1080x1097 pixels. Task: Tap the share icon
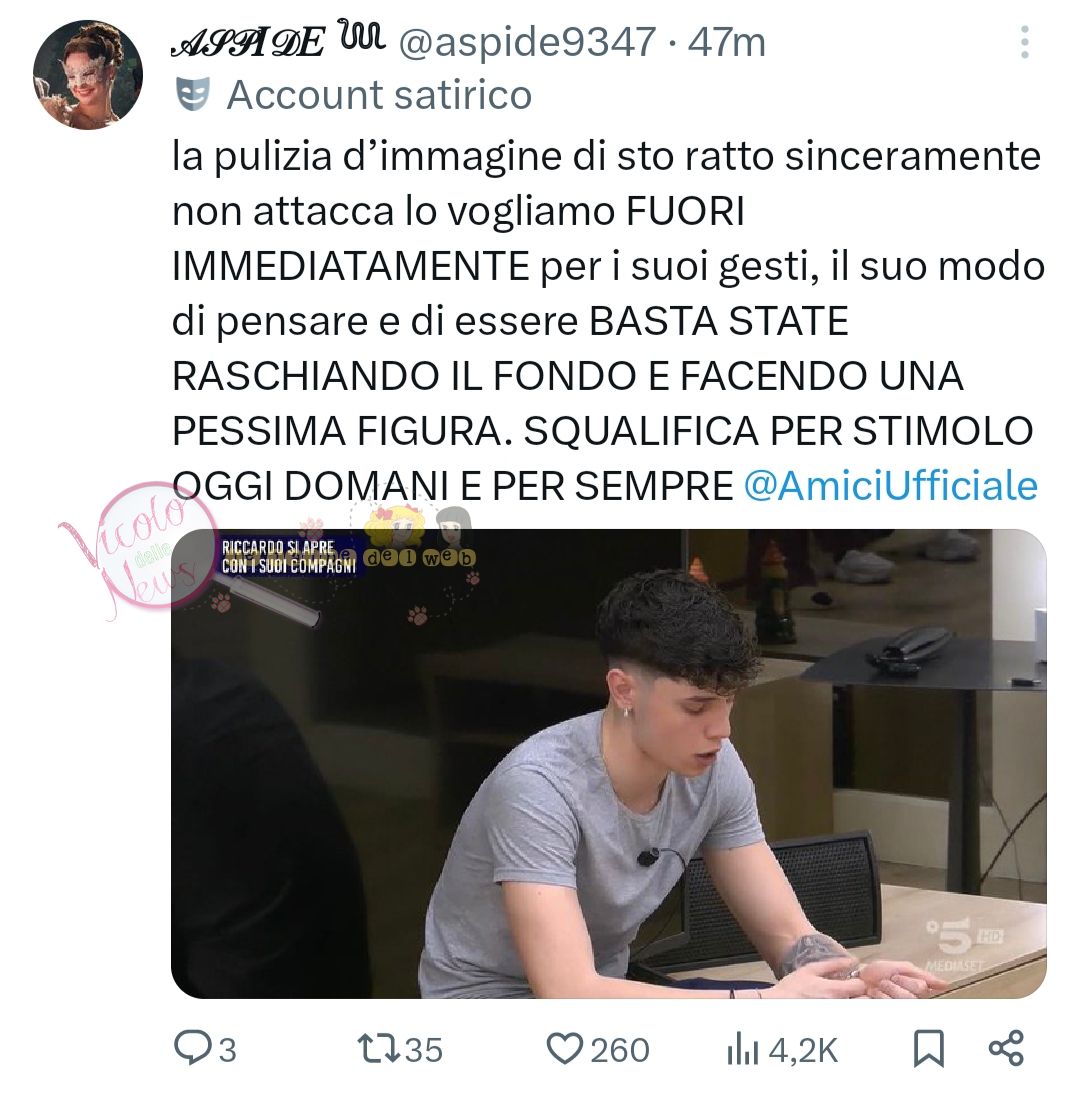coord(1006,1048)
